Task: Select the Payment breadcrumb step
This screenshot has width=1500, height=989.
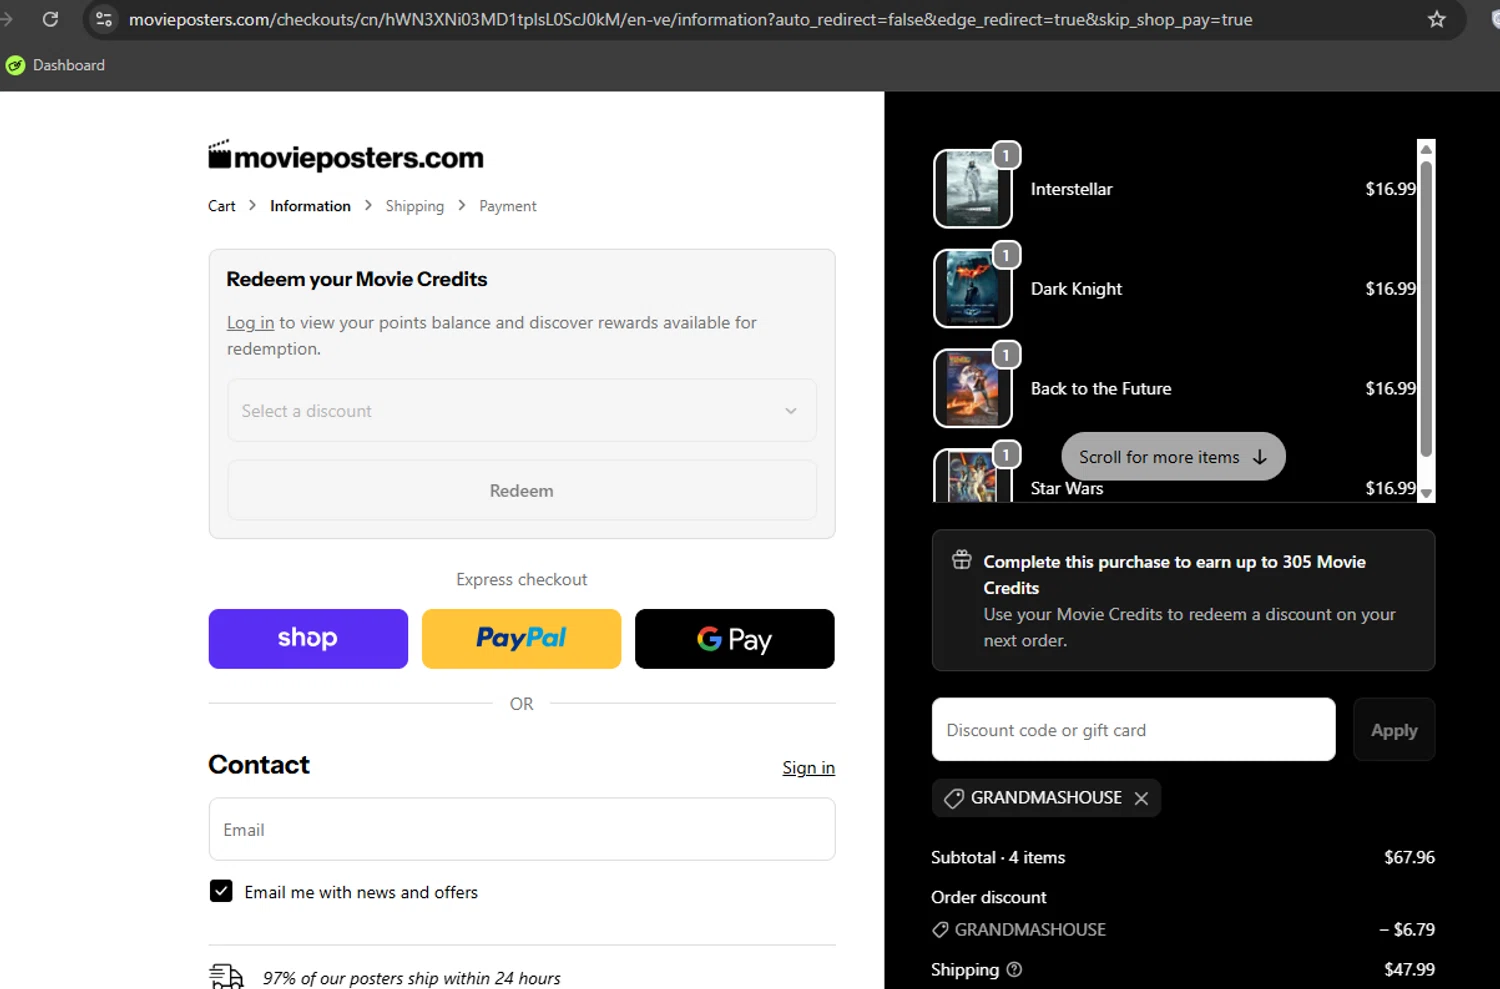Action: (508, 206)
